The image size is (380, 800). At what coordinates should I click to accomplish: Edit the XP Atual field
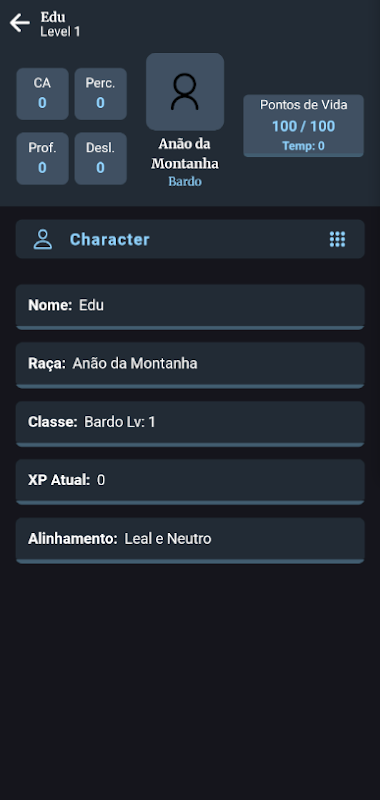click(190, 482)
